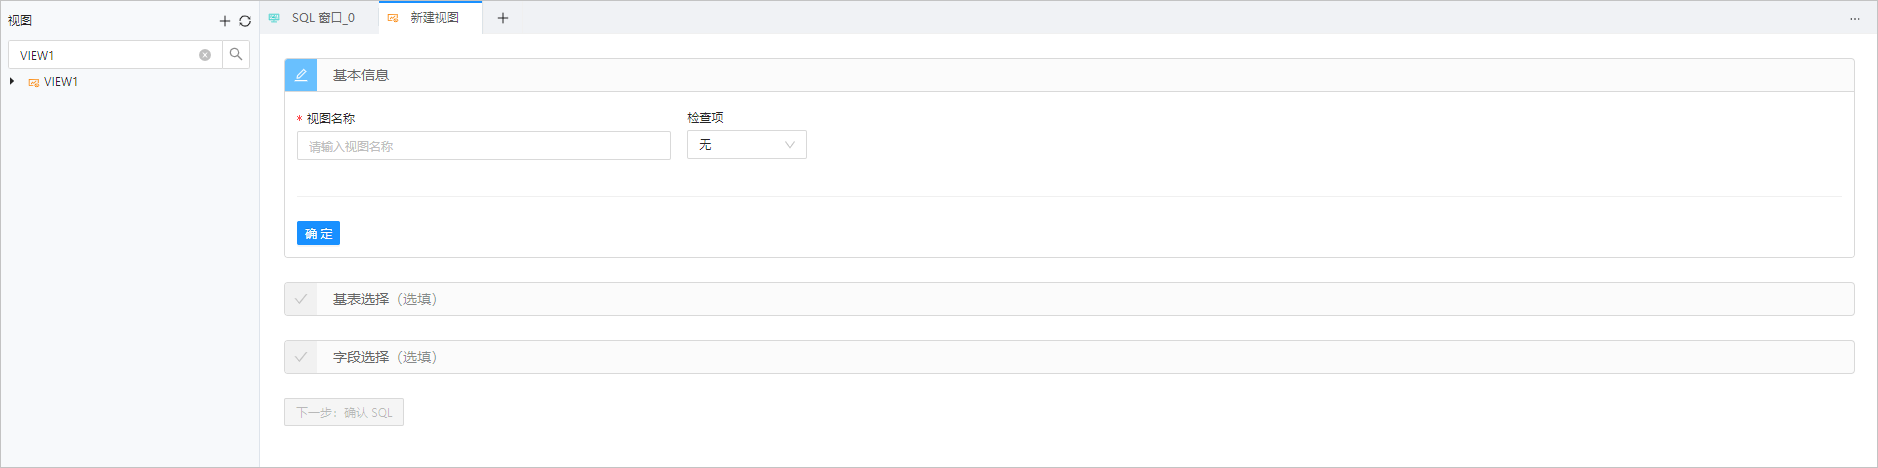Image resolution: width=1878 pixels, height=468 pixels.
Task: Open the more options ellipsis menu
Action: pos(1855,18)
